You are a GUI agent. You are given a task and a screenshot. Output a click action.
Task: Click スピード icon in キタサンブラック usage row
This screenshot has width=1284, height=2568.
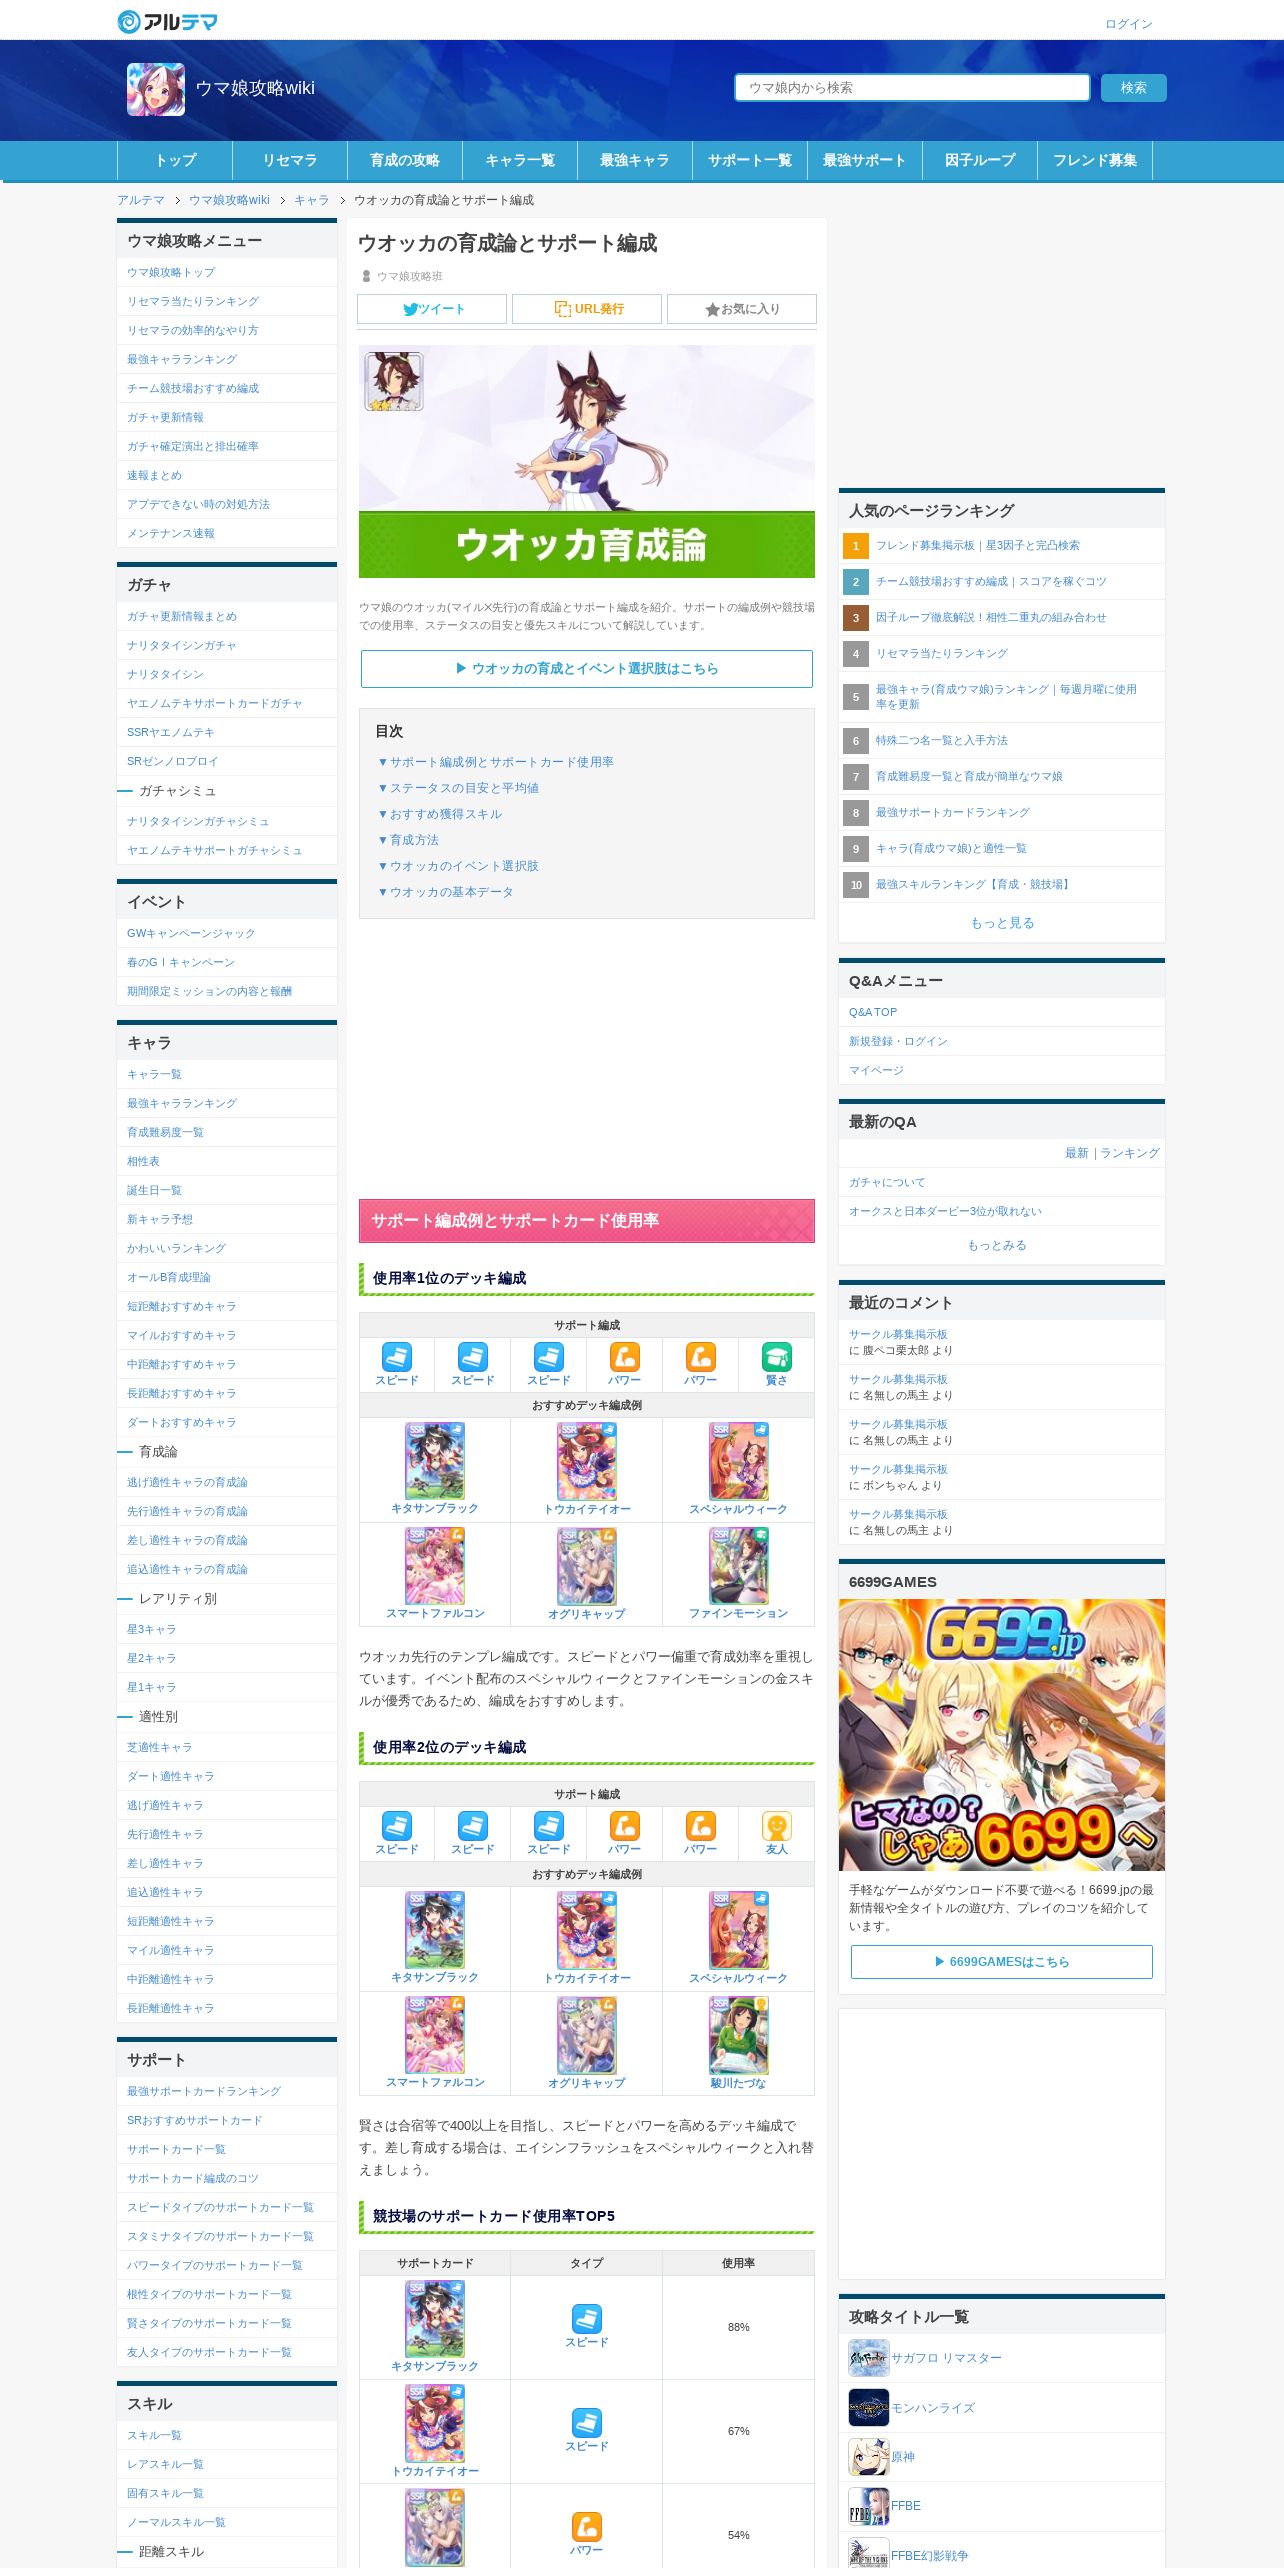(x=587, y=2318)
